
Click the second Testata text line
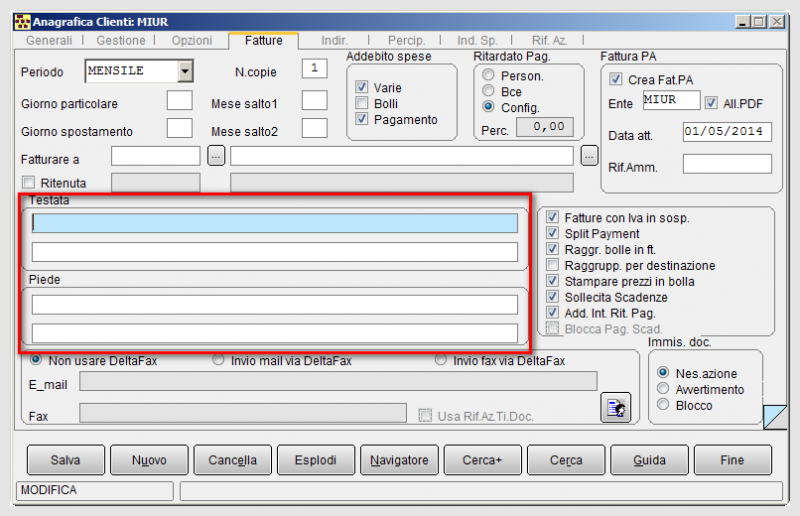point(275,252)
